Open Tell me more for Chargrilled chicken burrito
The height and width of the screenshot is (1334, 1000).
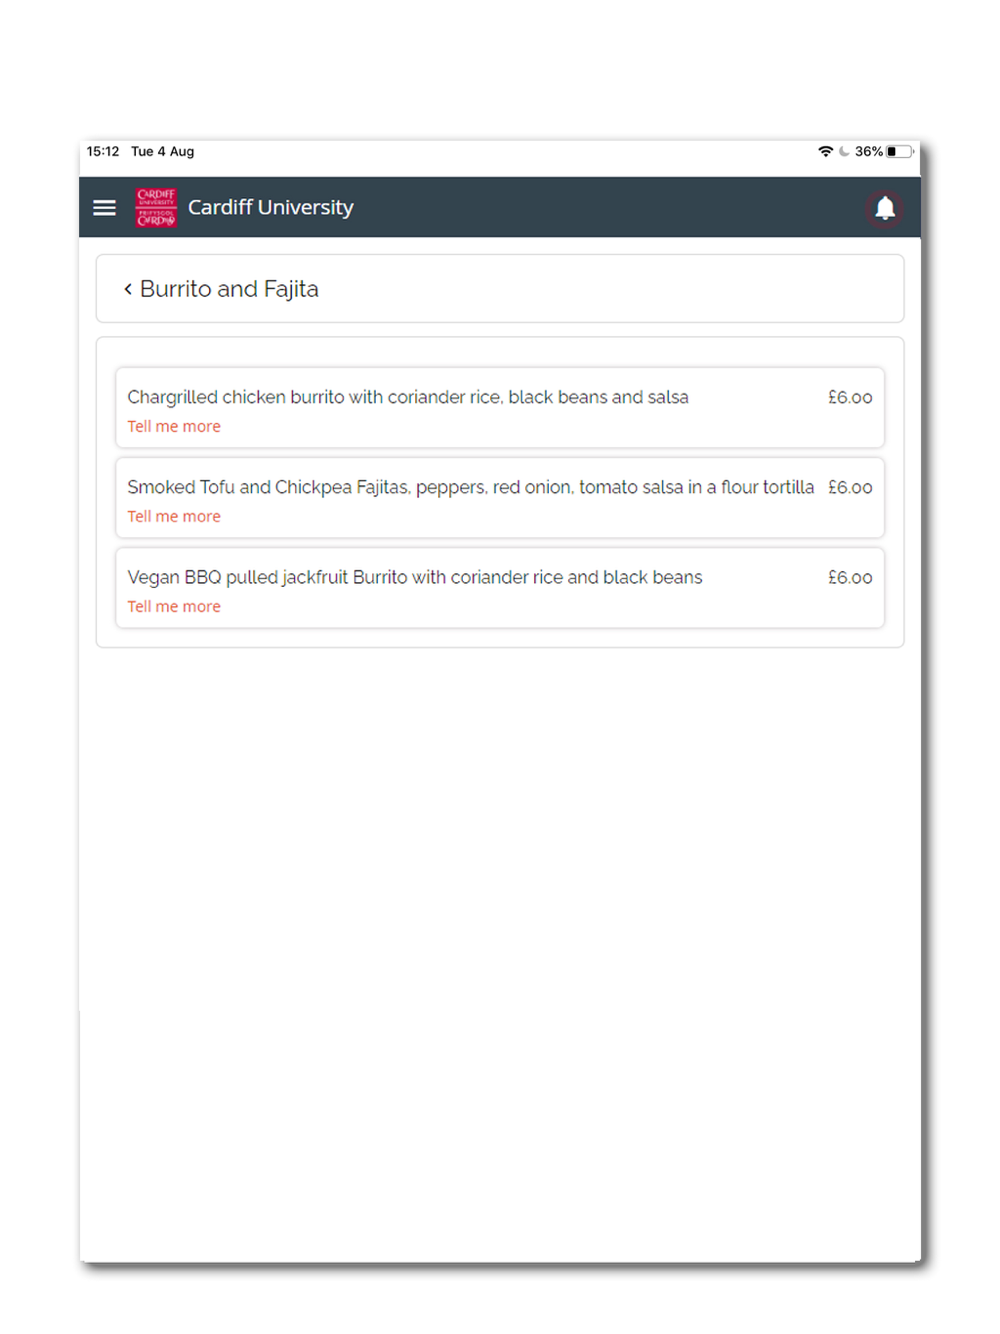(x=174, y=426)
